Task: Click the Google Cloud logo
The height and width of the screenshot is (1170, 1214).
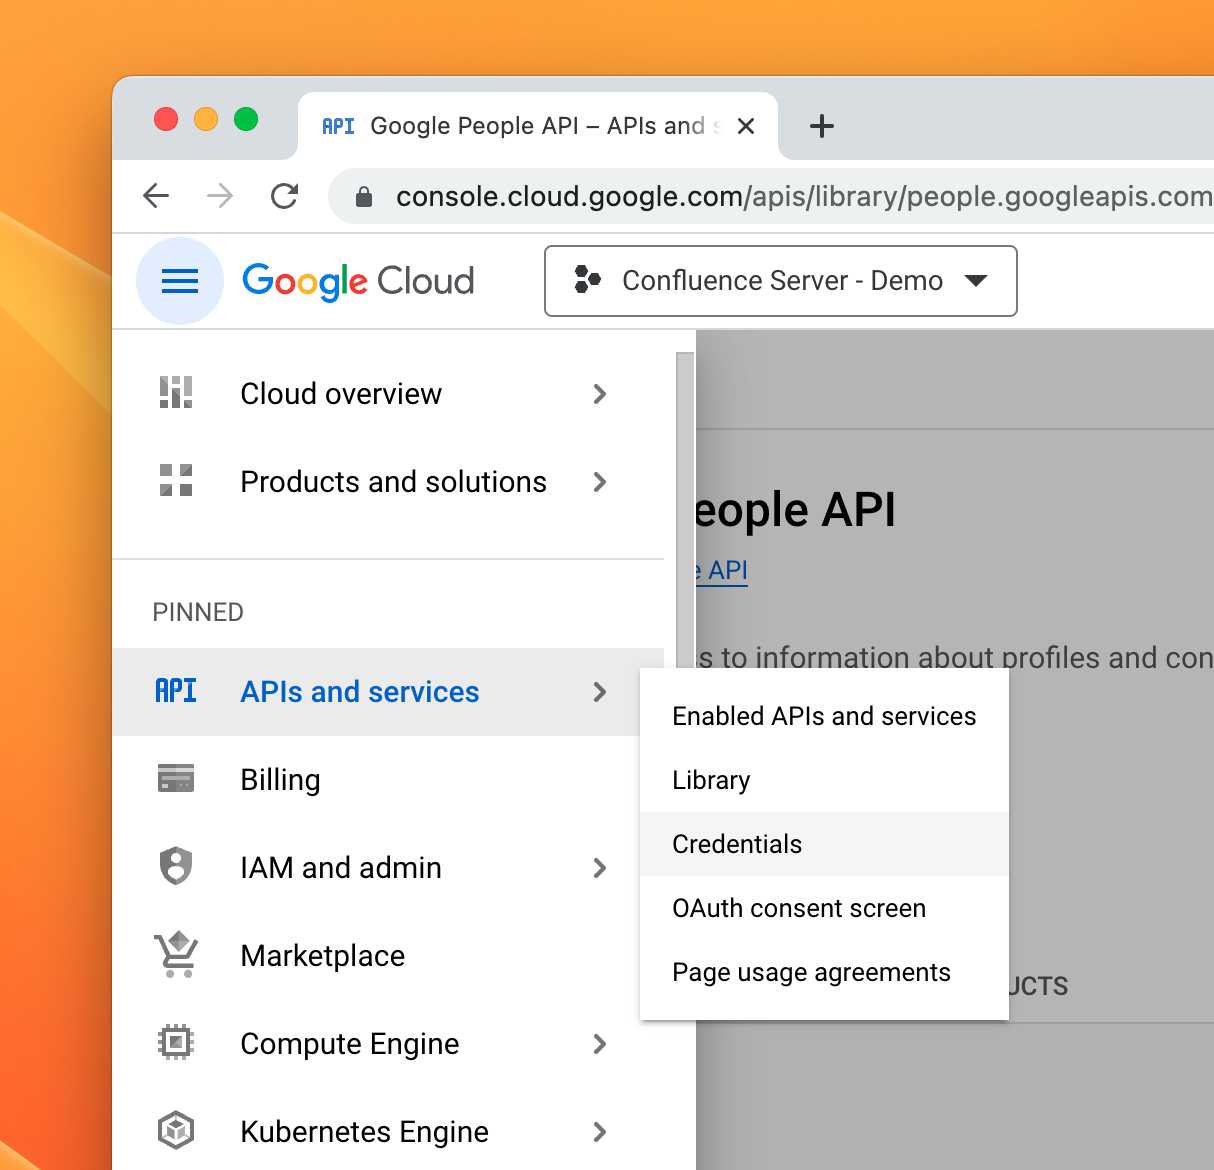Action: [x=358, y=281]
